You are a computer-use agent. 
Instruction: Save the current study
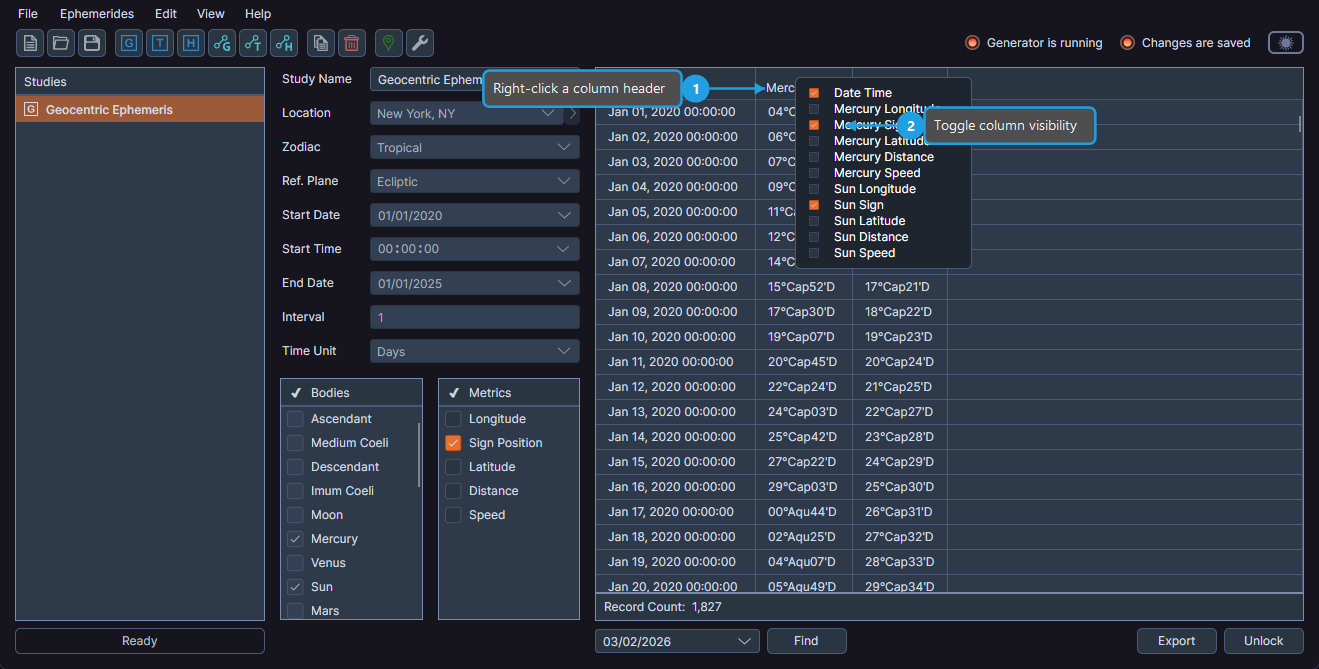point(91,43)
